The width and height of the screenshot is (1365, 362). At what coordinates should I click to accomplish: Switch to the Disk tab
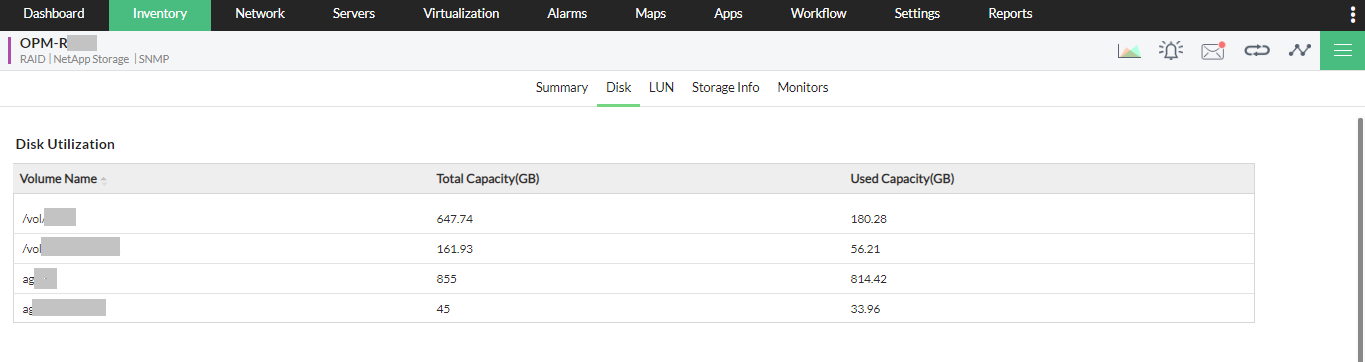(x=618, y=88)
